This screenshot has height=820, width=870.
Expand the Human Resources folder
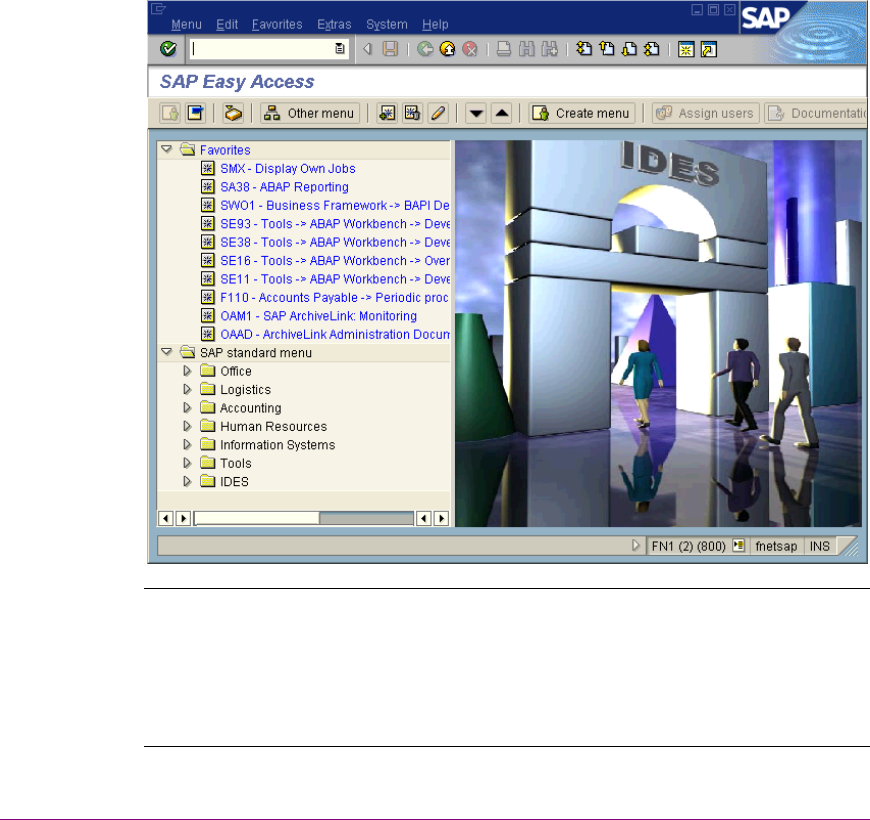click(x=188, y=426)
